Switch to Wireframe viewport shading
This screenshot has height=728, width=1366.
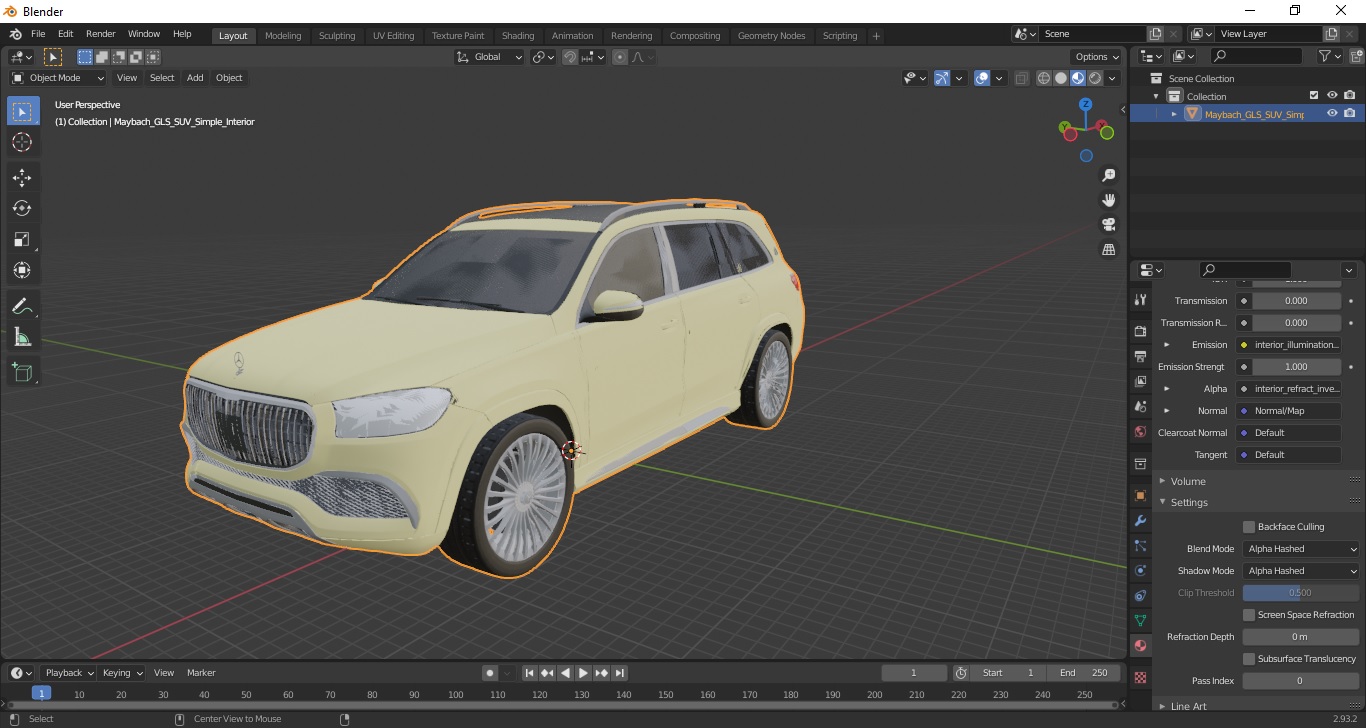tap(1044, 78)
